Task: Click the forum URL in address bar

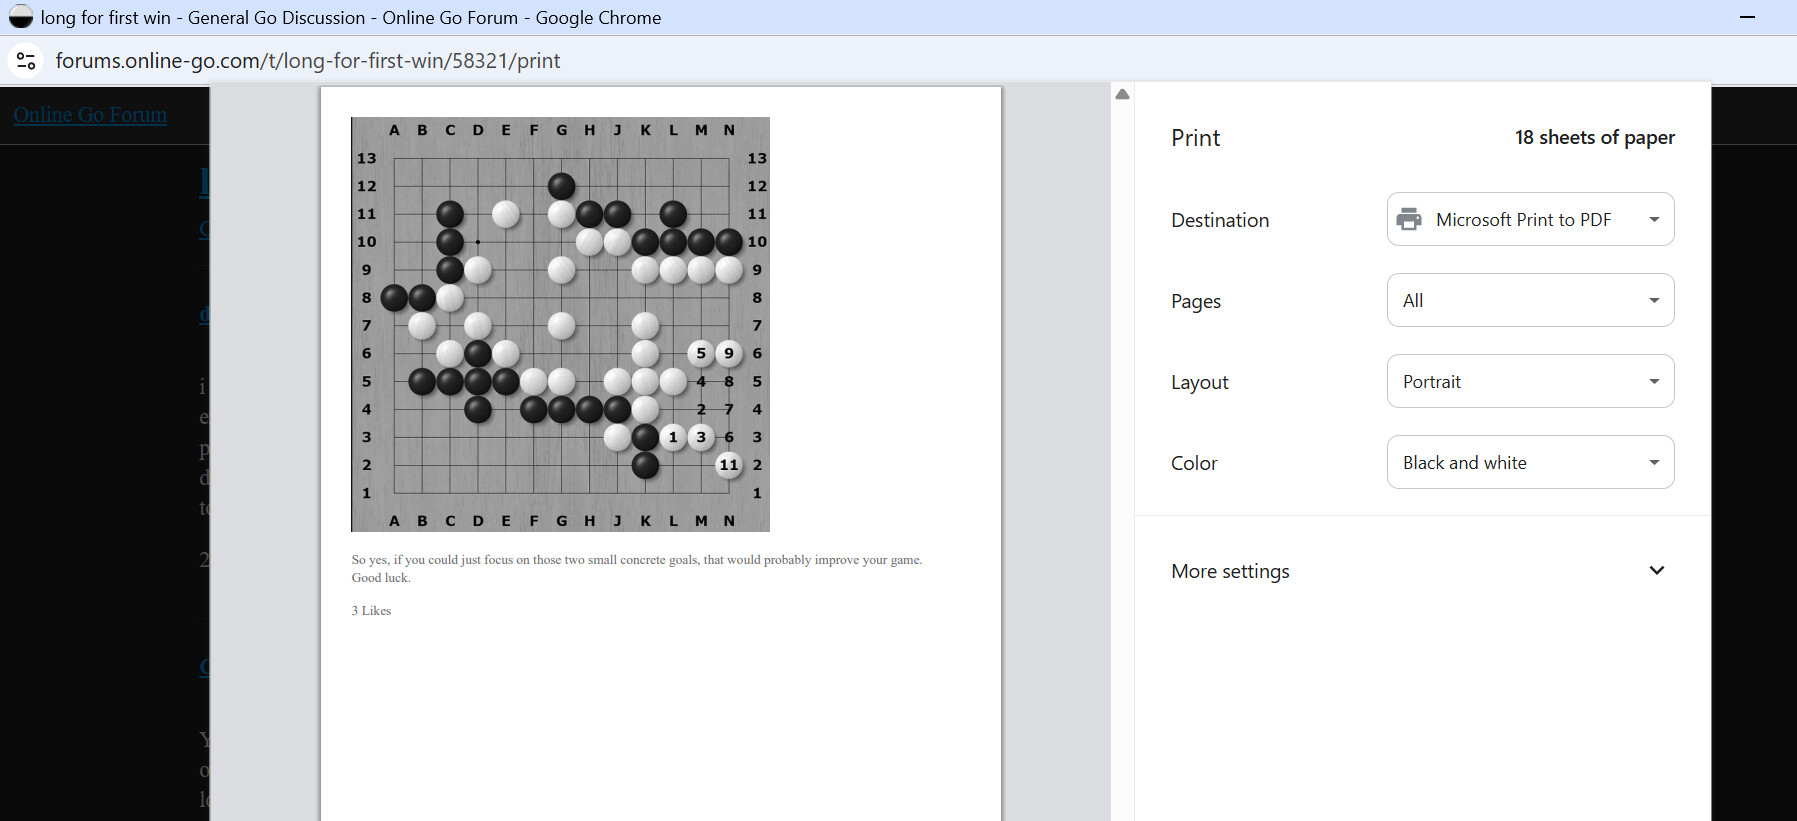Action: pos(308,61)
